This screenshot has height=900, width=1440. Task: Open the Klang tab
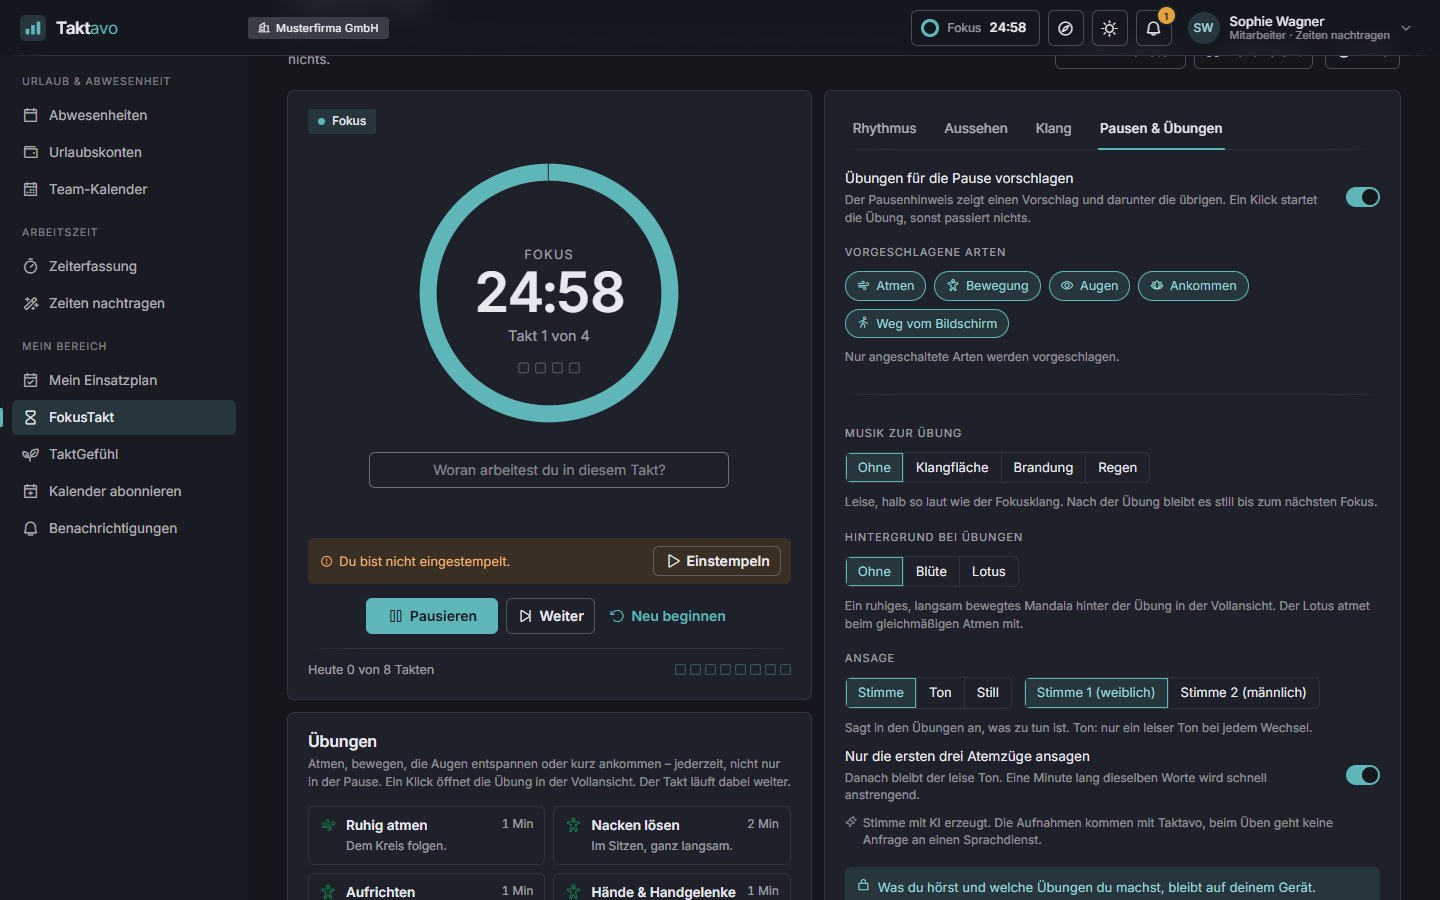pos(1053,128)
